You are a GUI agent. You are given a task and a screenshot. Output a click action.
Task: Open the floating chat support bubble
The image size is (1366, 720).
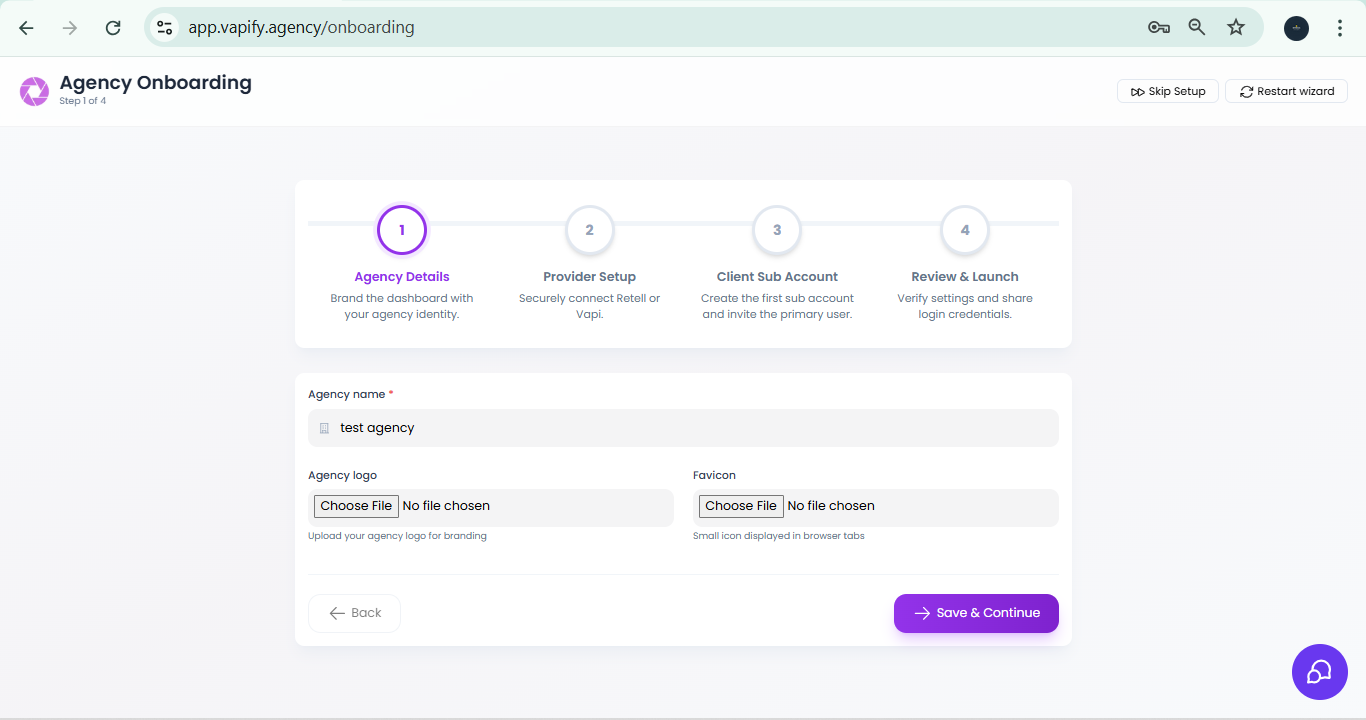point(1319,671)
